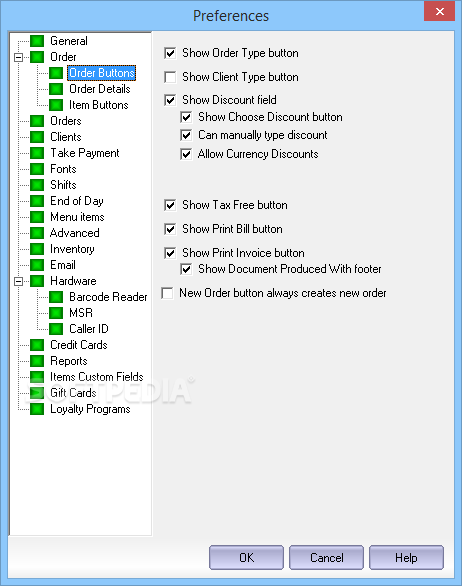Screen dimensions: 462x586
Task: Click the green icon beside Shifts
Action: [37, 185]
